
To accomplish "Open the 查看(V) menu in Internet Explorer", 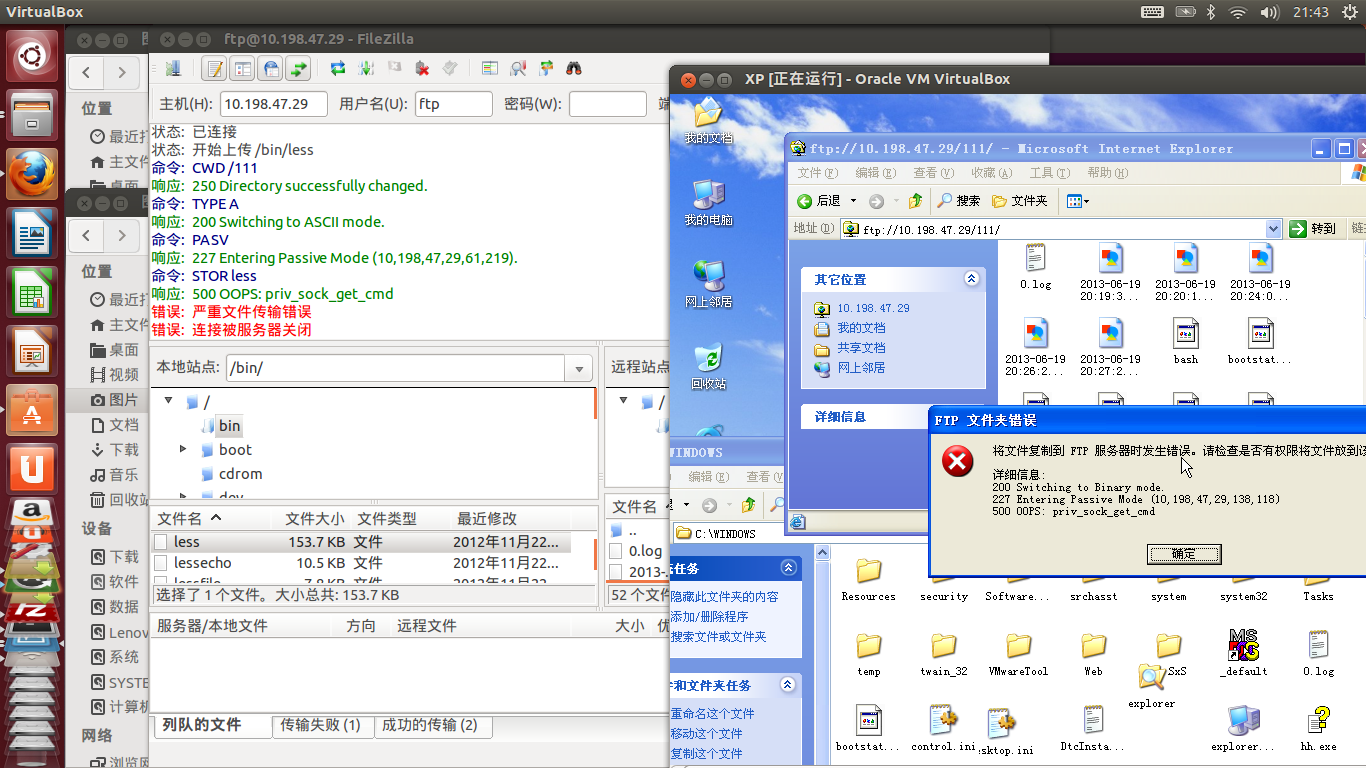I will (x=934, y=173).
